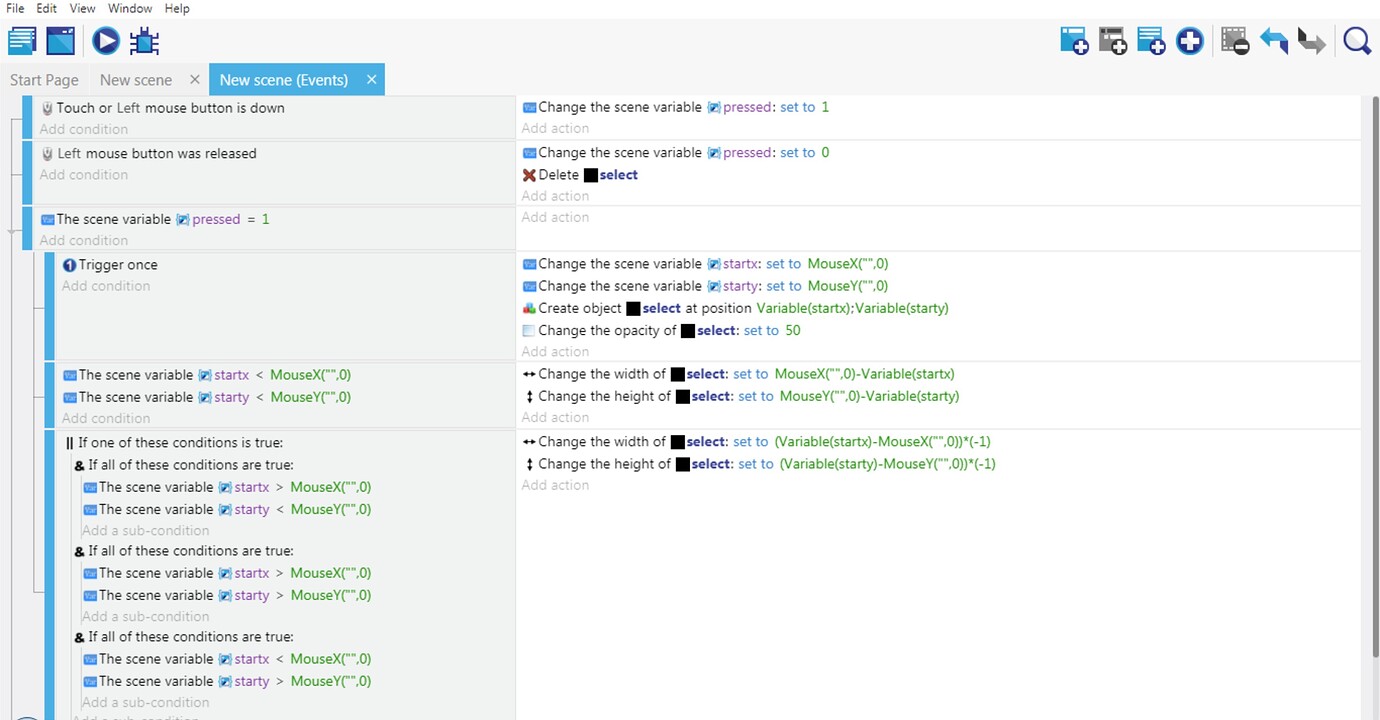1380x720 pixels.
Task: Add action below Delete select
Action: click(555, 196)
